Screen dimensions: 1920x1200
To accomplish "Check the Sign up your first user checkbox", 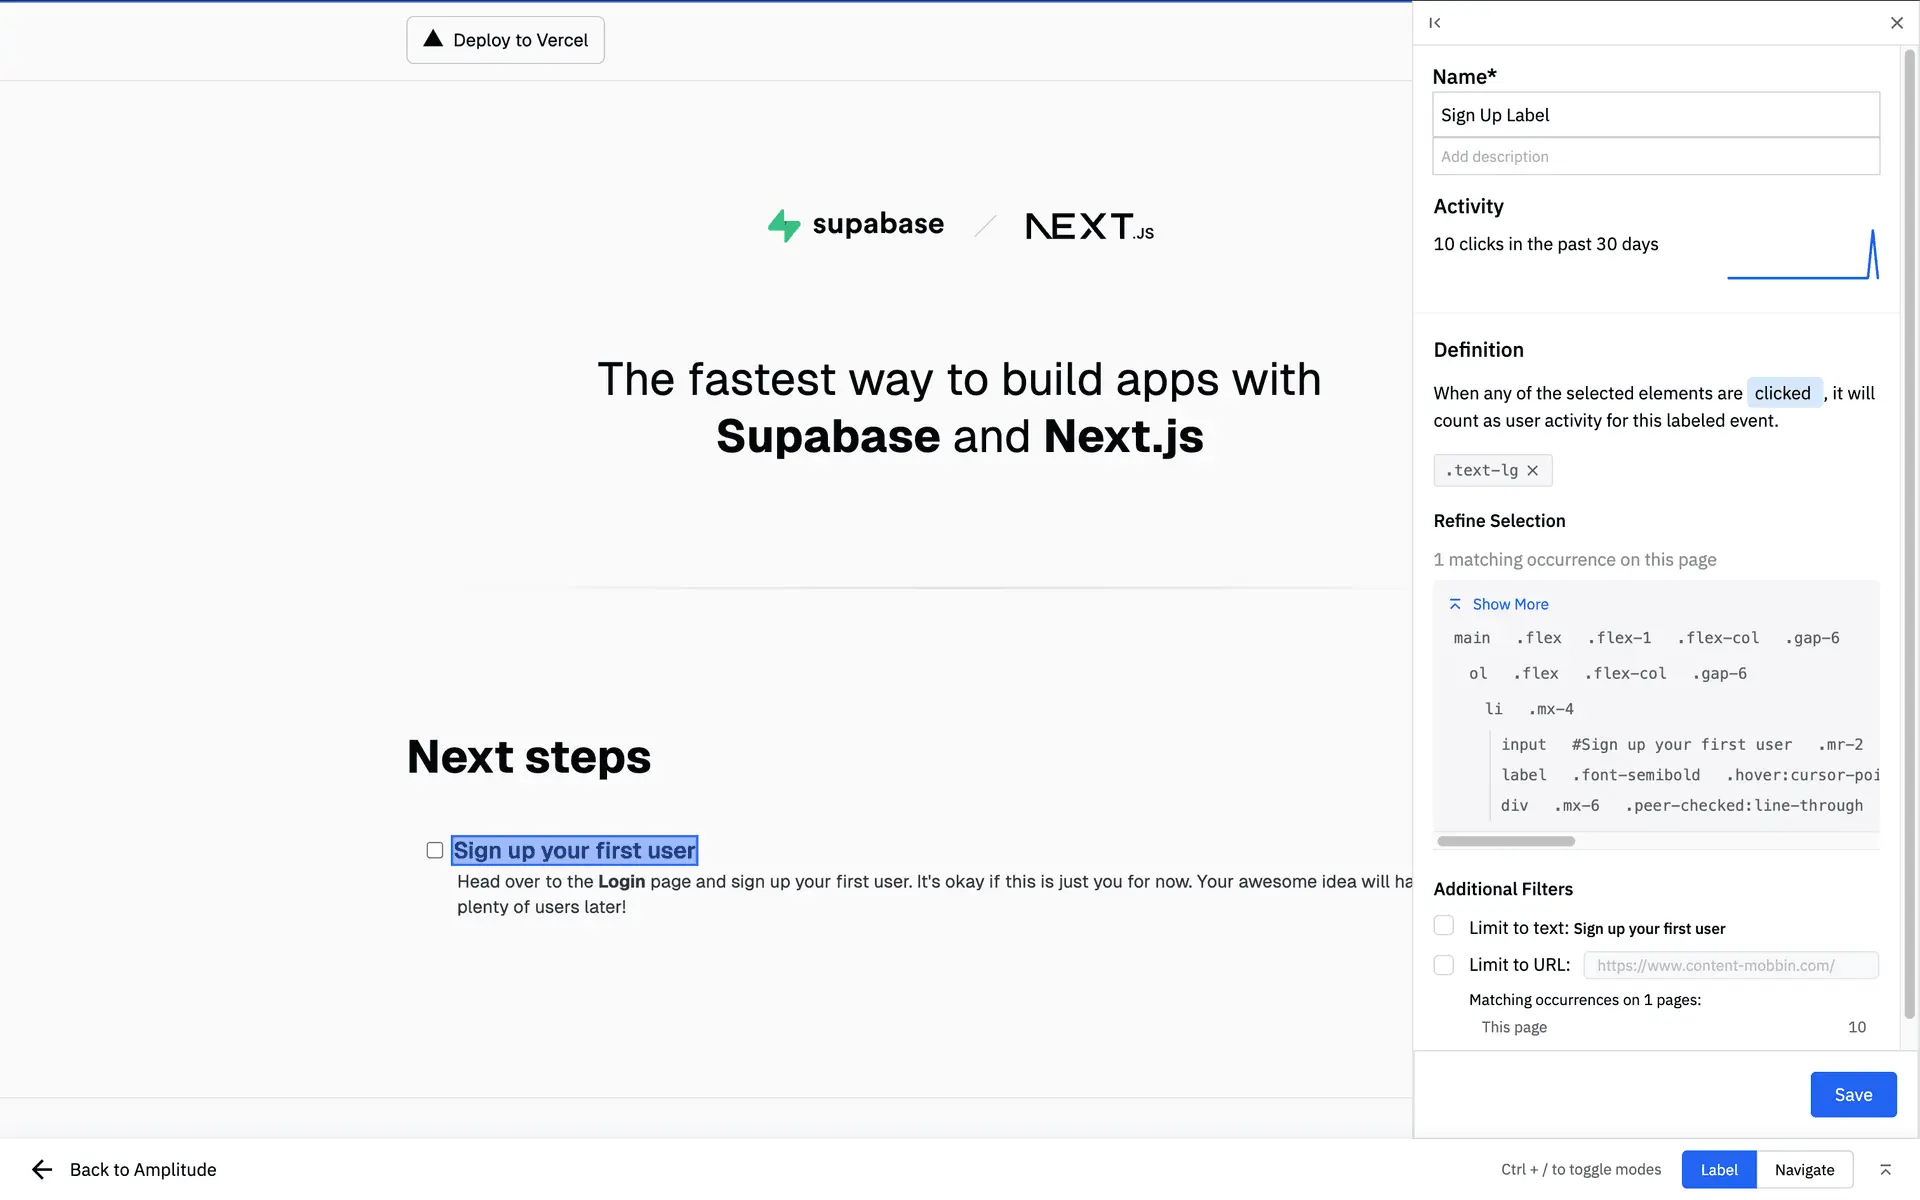I will pos(434,850).
